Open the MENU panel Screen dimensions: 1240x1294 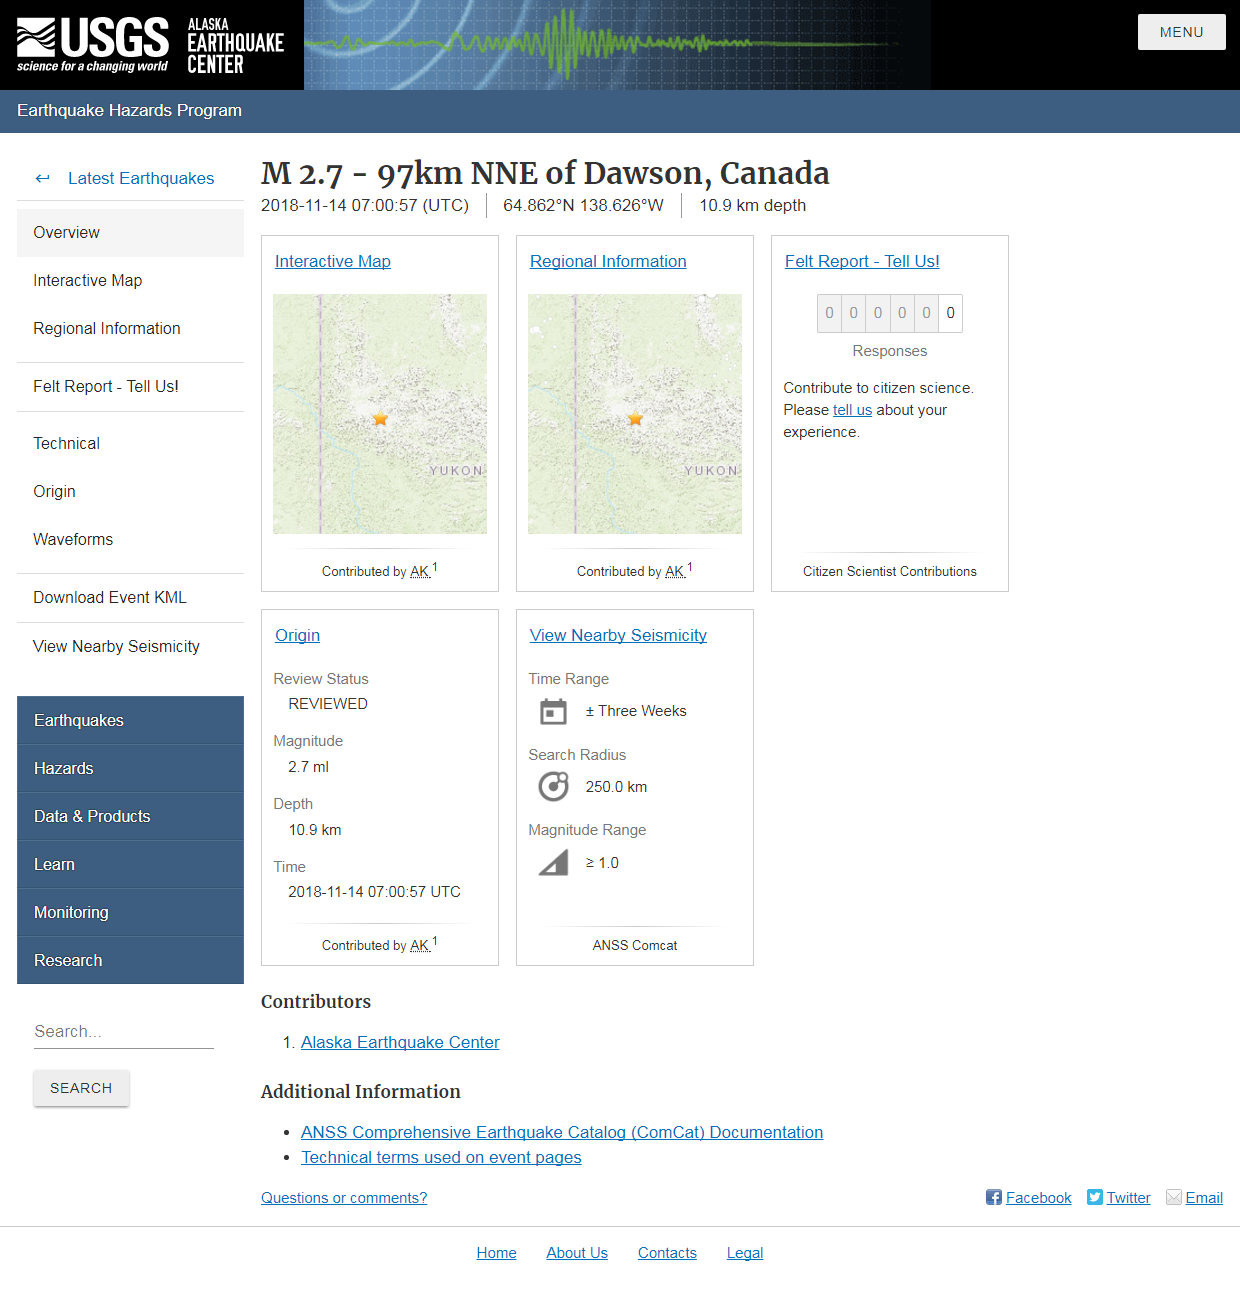point(1181,31)
